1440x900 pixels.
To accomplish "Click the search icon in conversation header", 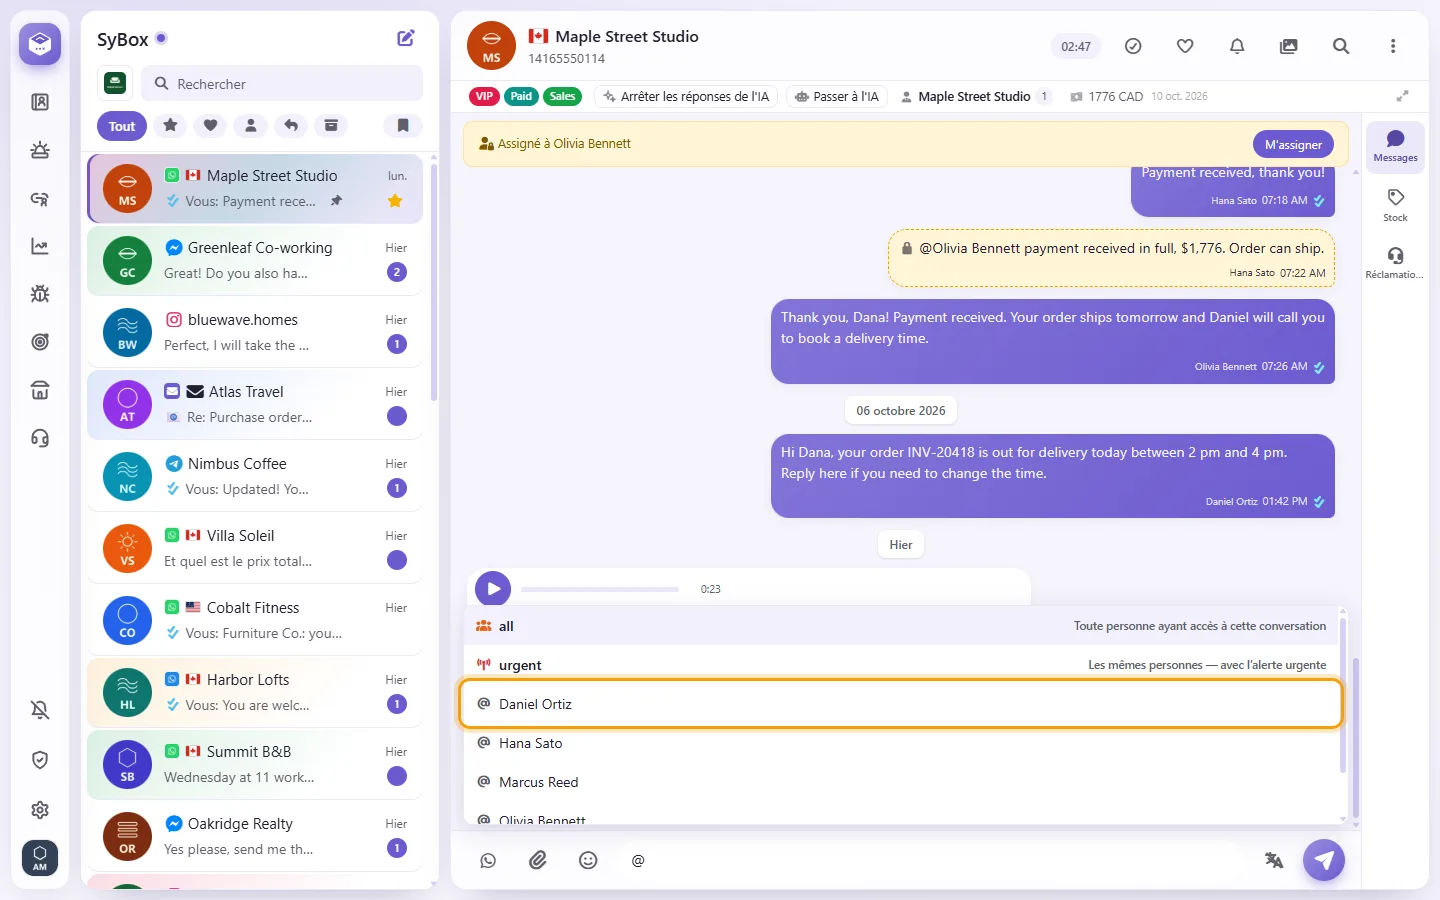I will [x=1341, y=46].
